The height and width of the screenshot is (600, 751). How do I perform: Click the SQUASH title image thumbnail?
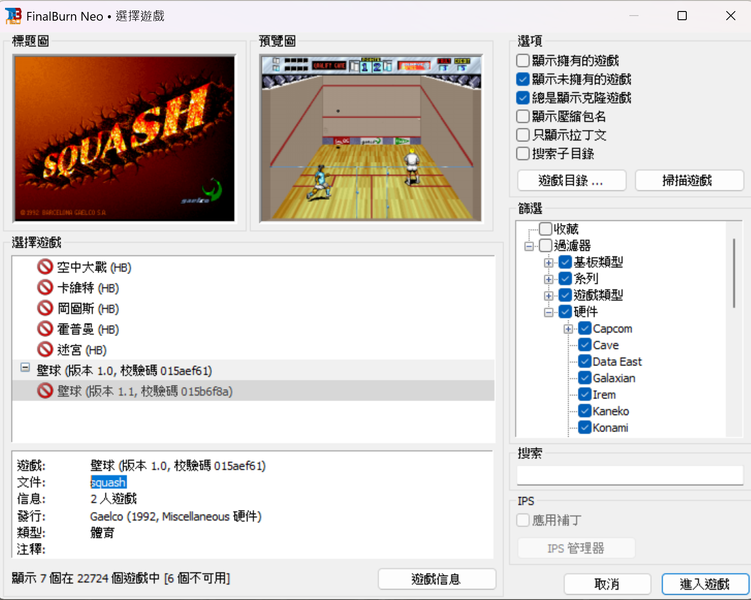click(x=125, y=138)
